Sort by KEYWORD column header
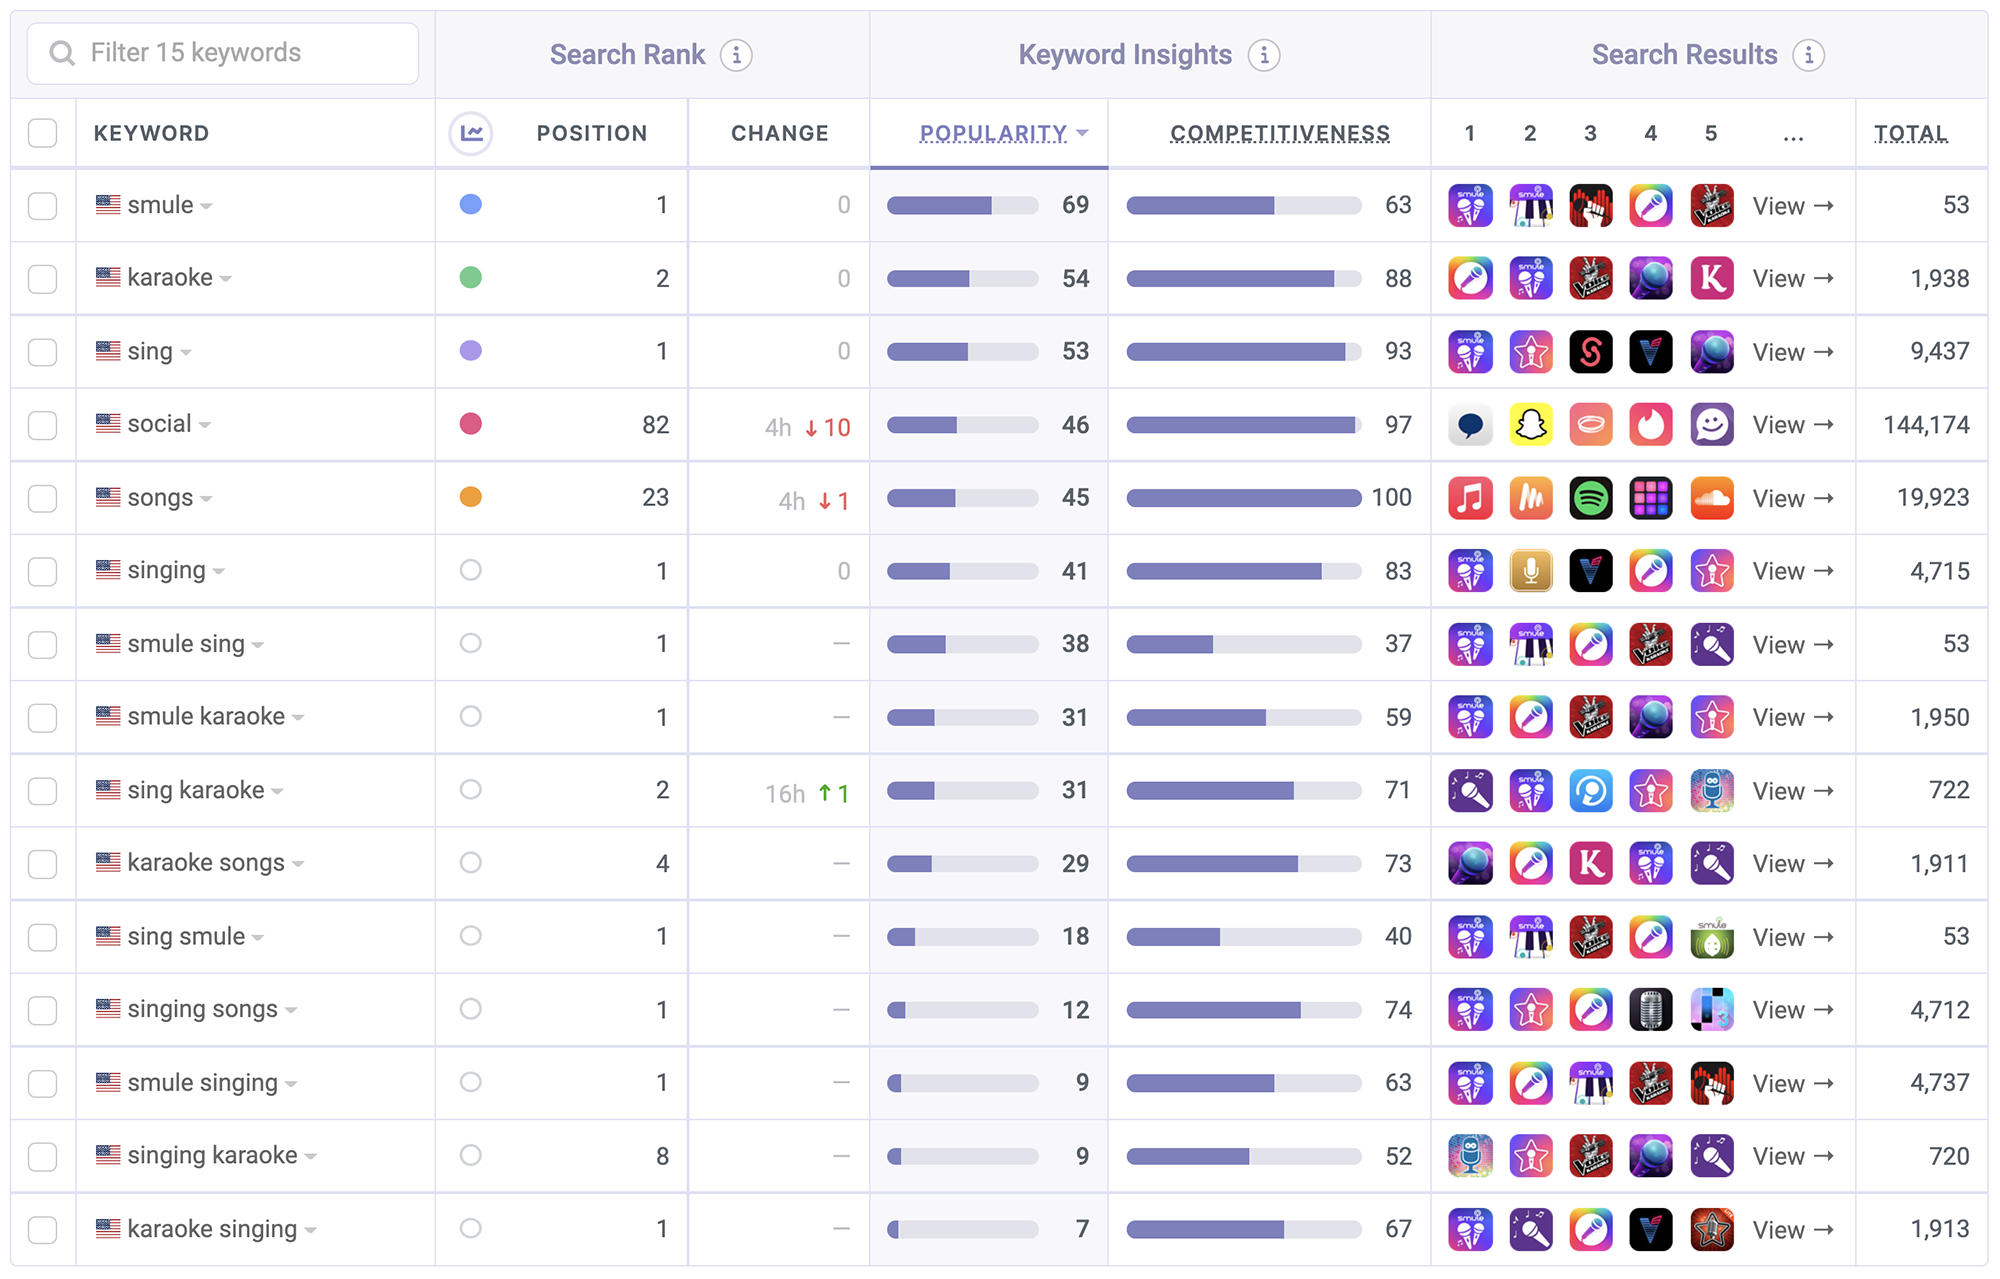 tap(152, 133)
